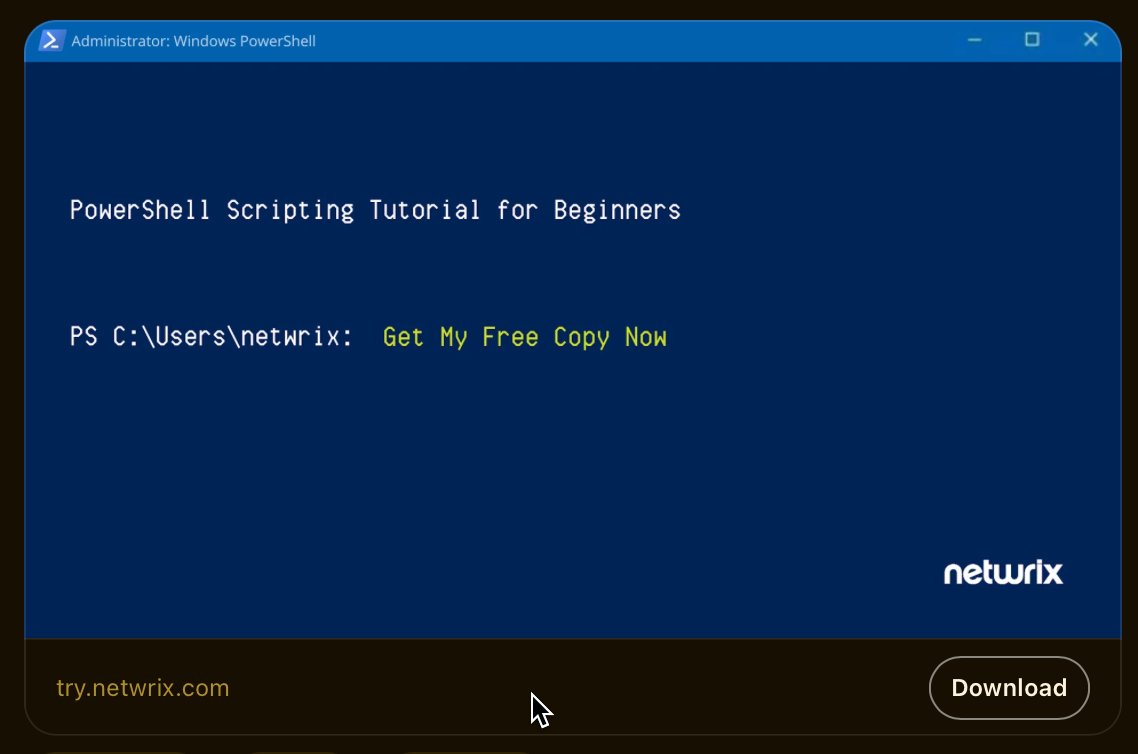Click the Get My Free Copy Now text
Image resolution: width=1138 pixels, height=754 pixels.
(525, 337)
